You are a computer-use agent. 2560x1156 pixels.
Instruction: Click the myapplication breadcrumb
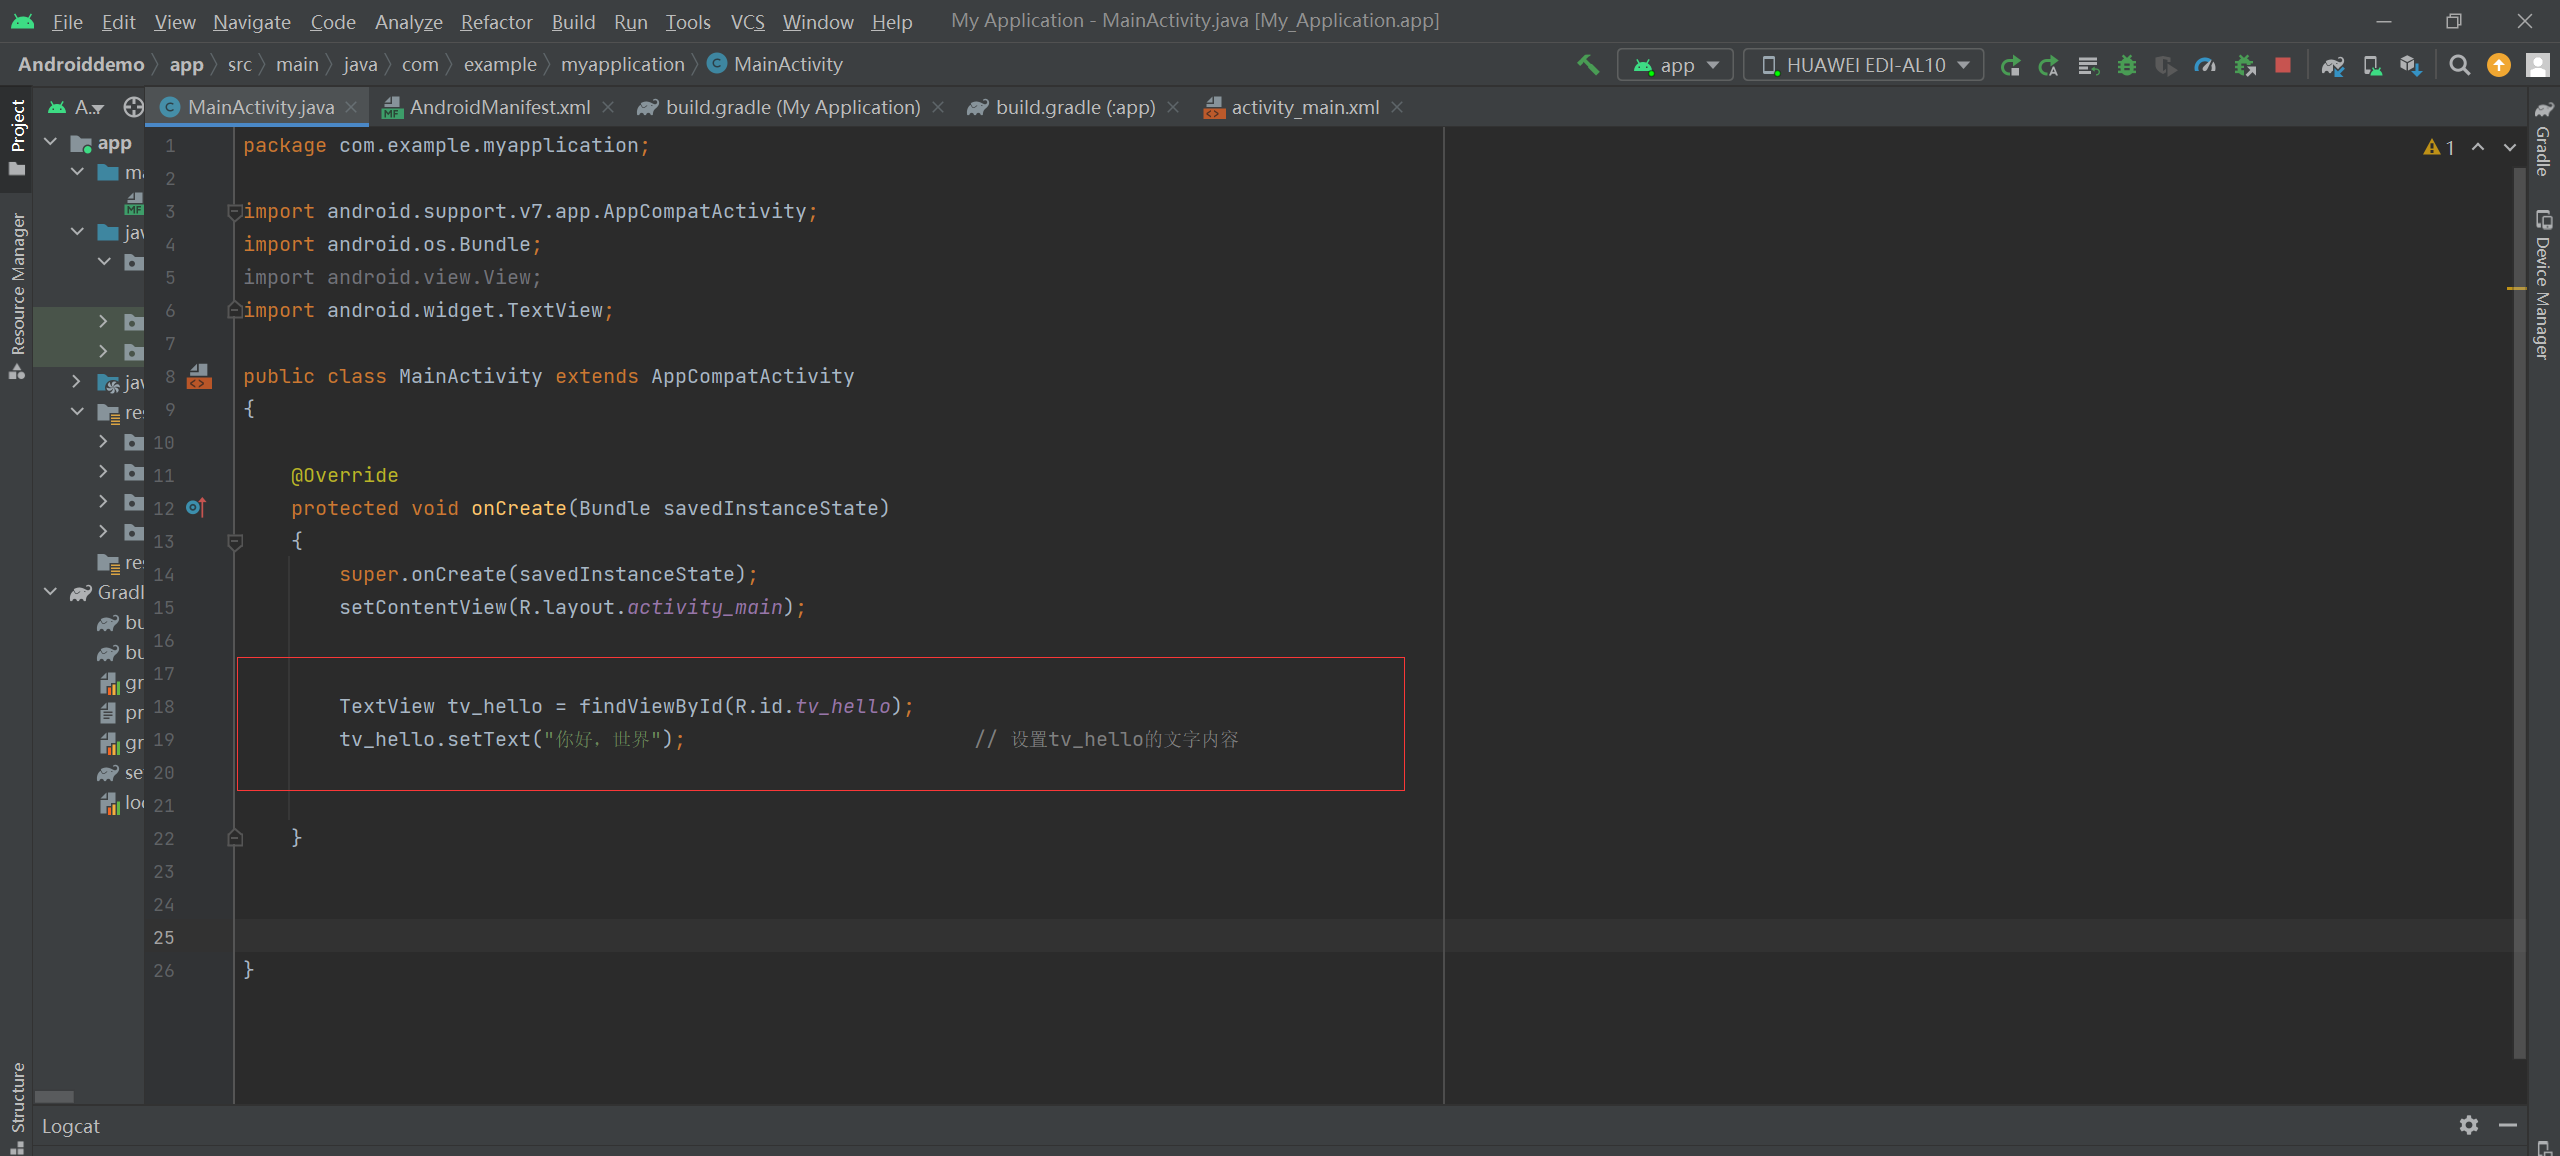point(622,65)
